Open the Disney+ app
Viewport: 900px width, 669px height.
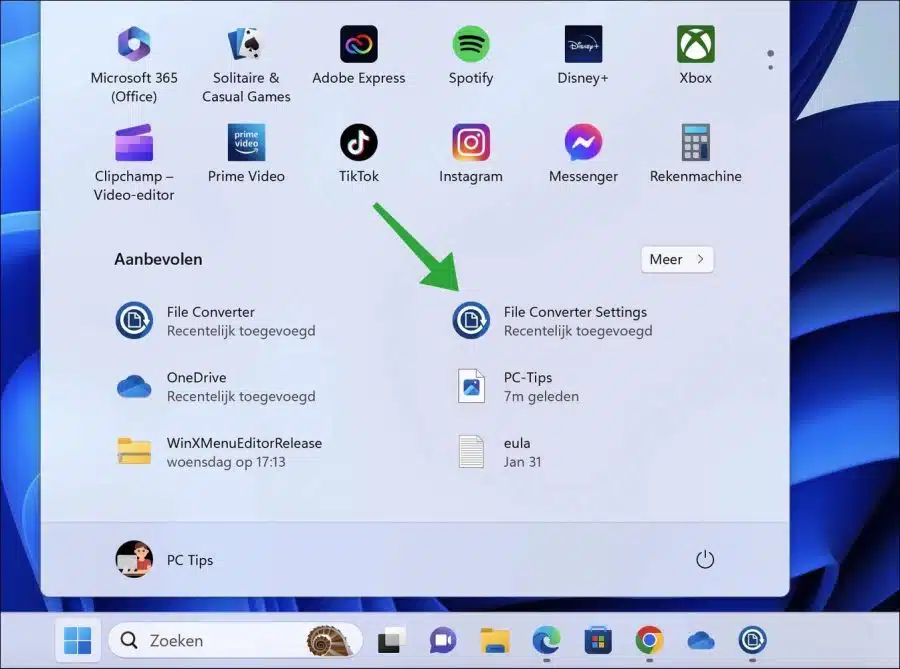[x=583, y=55]
